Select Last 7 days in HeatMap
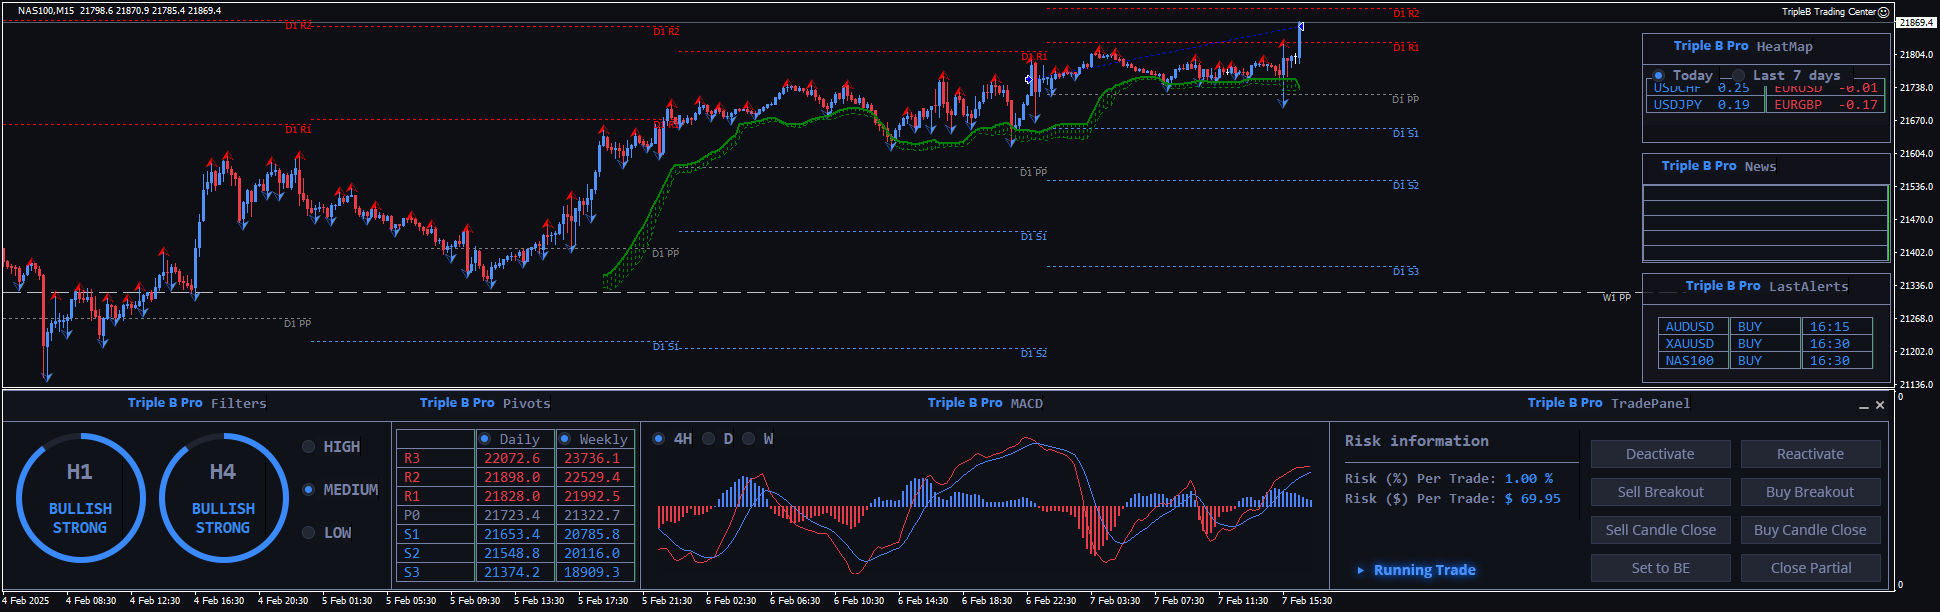This screenshot has width=1940, height=612. point(1739,76)
